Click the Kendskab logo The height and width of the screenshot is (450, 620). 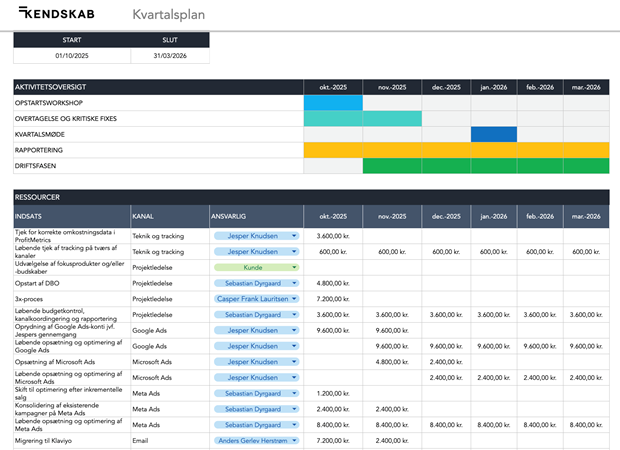click(x=59, y=14)
